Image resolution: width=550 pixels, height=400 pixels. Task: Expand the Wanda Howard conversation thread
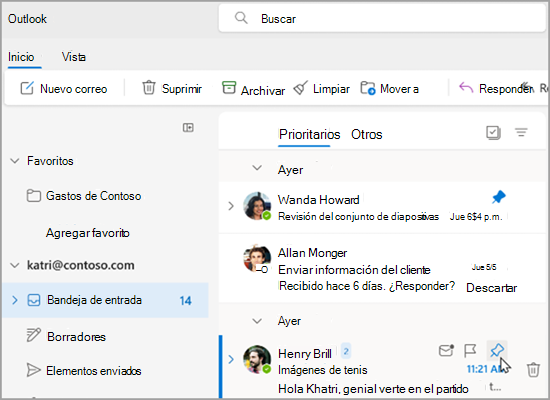(x=231, y=206)
